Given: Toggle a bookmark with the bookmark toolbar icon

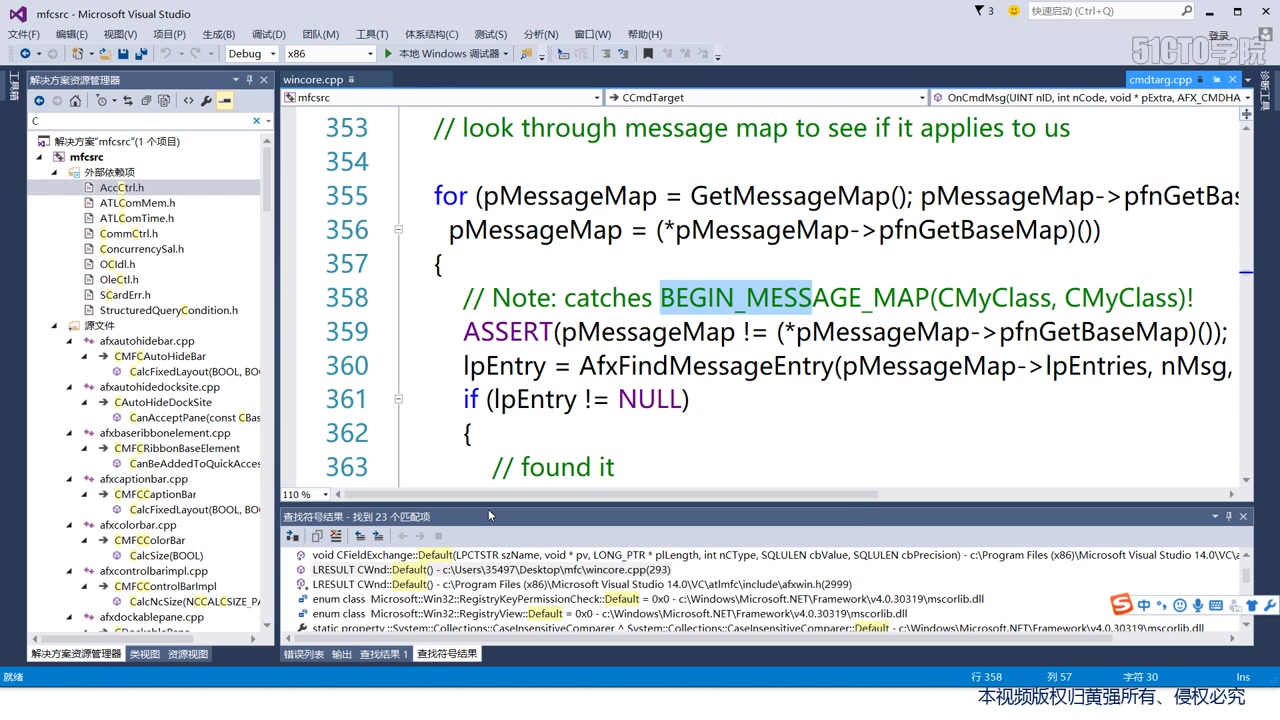Looking at the screenshot, I should [x=648, y=53].
